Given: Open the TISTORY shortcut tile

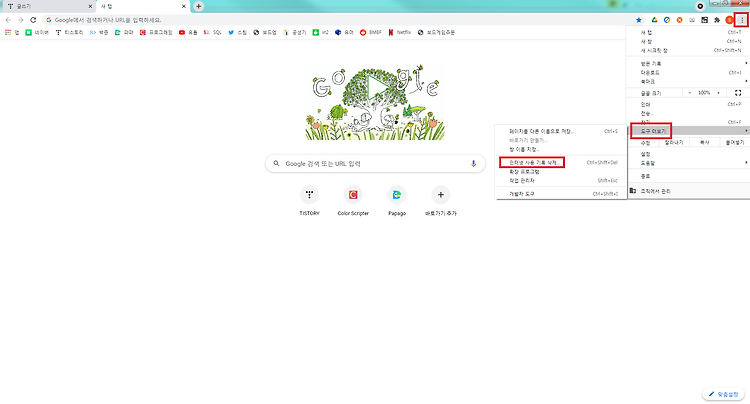Looking at the screenshot, I should click(x=309, y=201).
